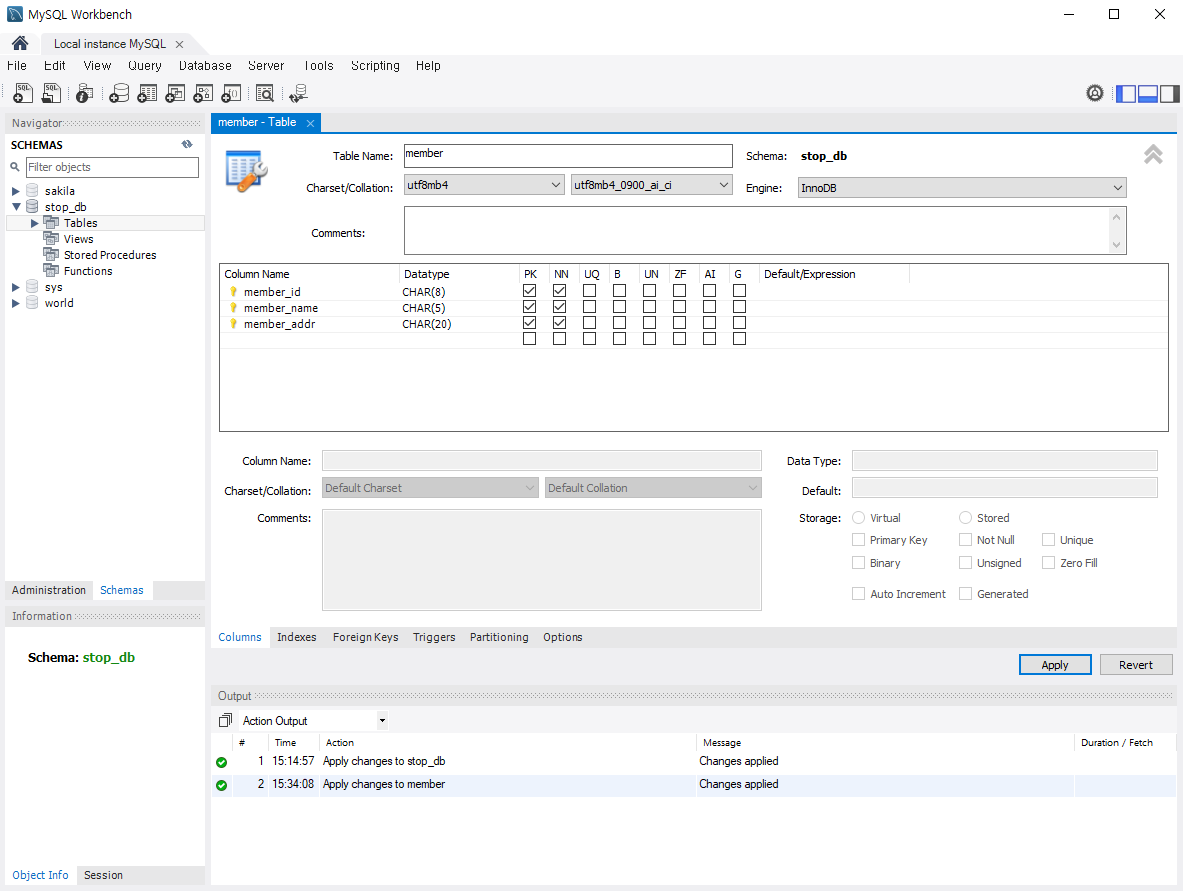Expand the world schema tree
The image size is (1183, 892).
click(x=15, y=303)
